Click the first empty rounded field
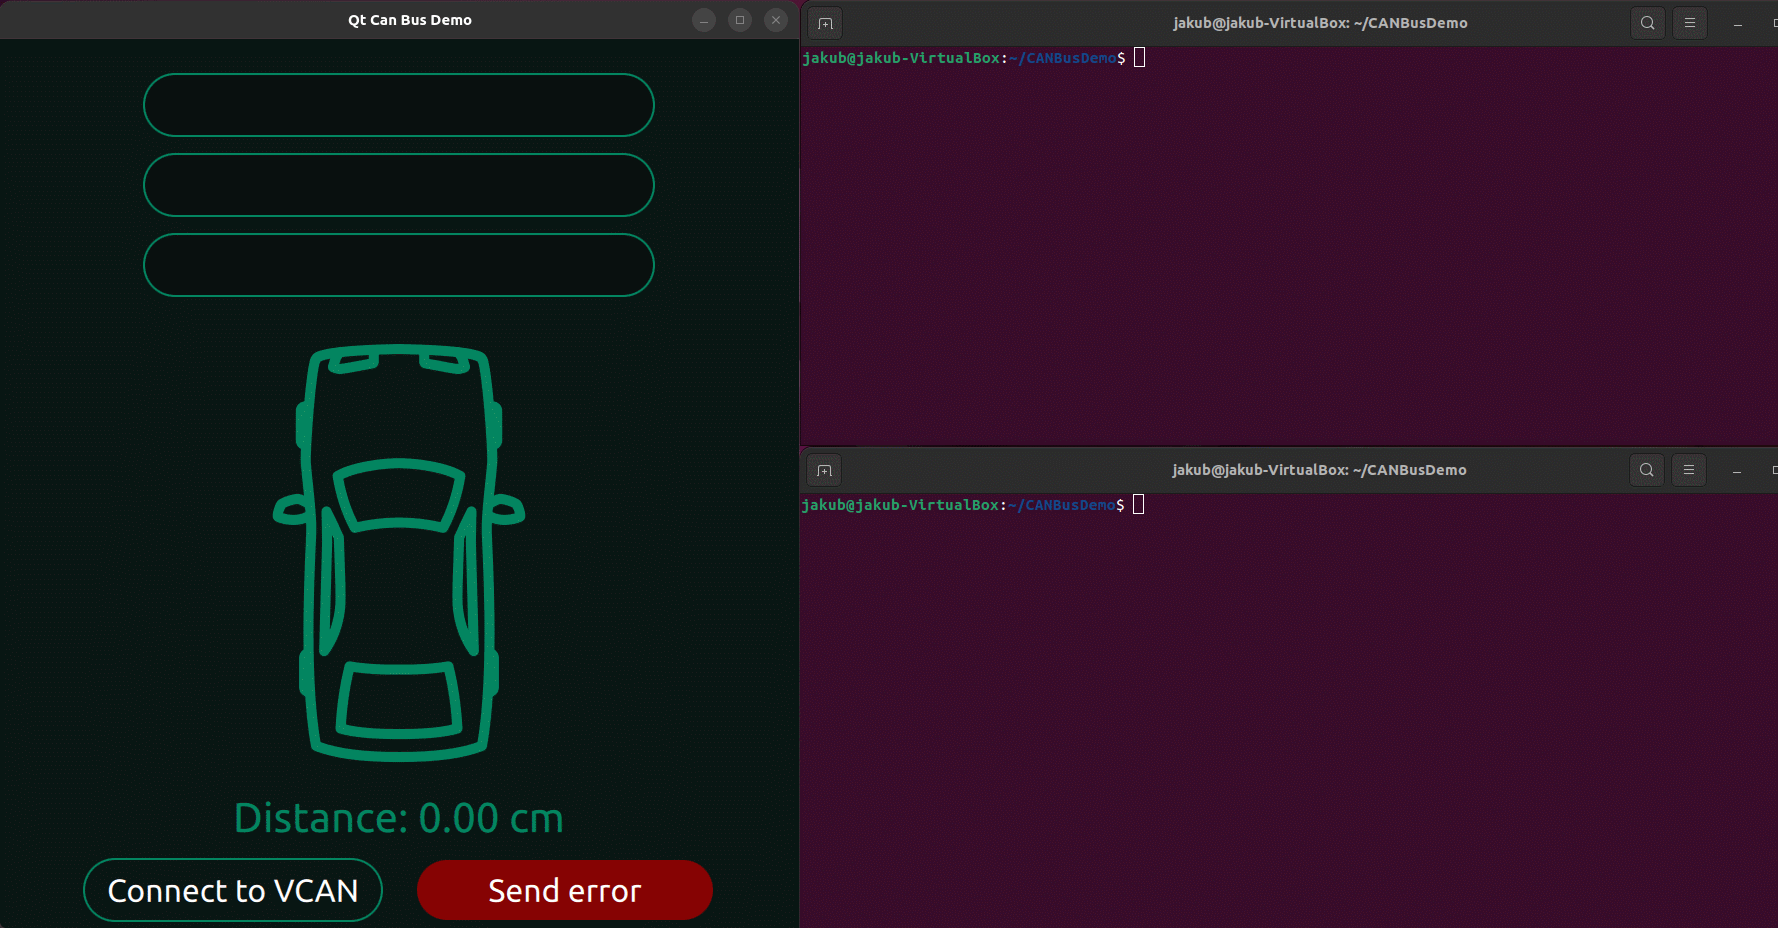The width and height of the screenshot is (1778, 928). (x=399, y=105)
